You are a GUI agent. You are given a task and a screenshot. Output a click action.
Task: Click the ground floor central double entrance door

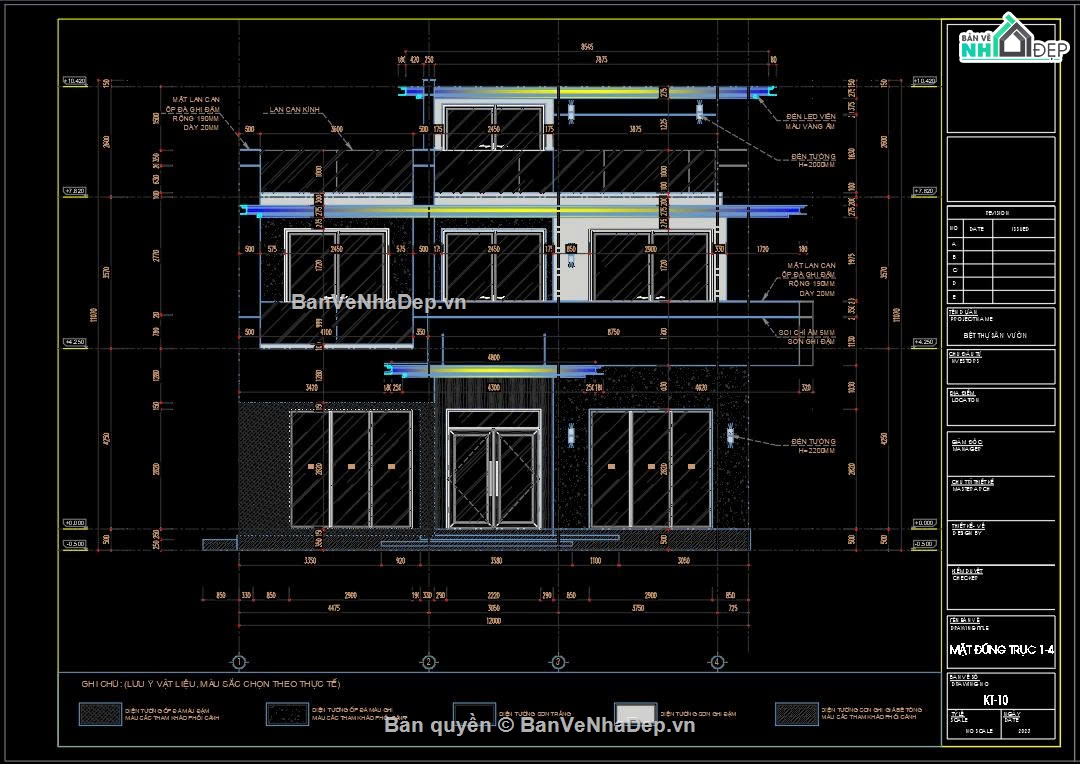(x=491, y=476)
